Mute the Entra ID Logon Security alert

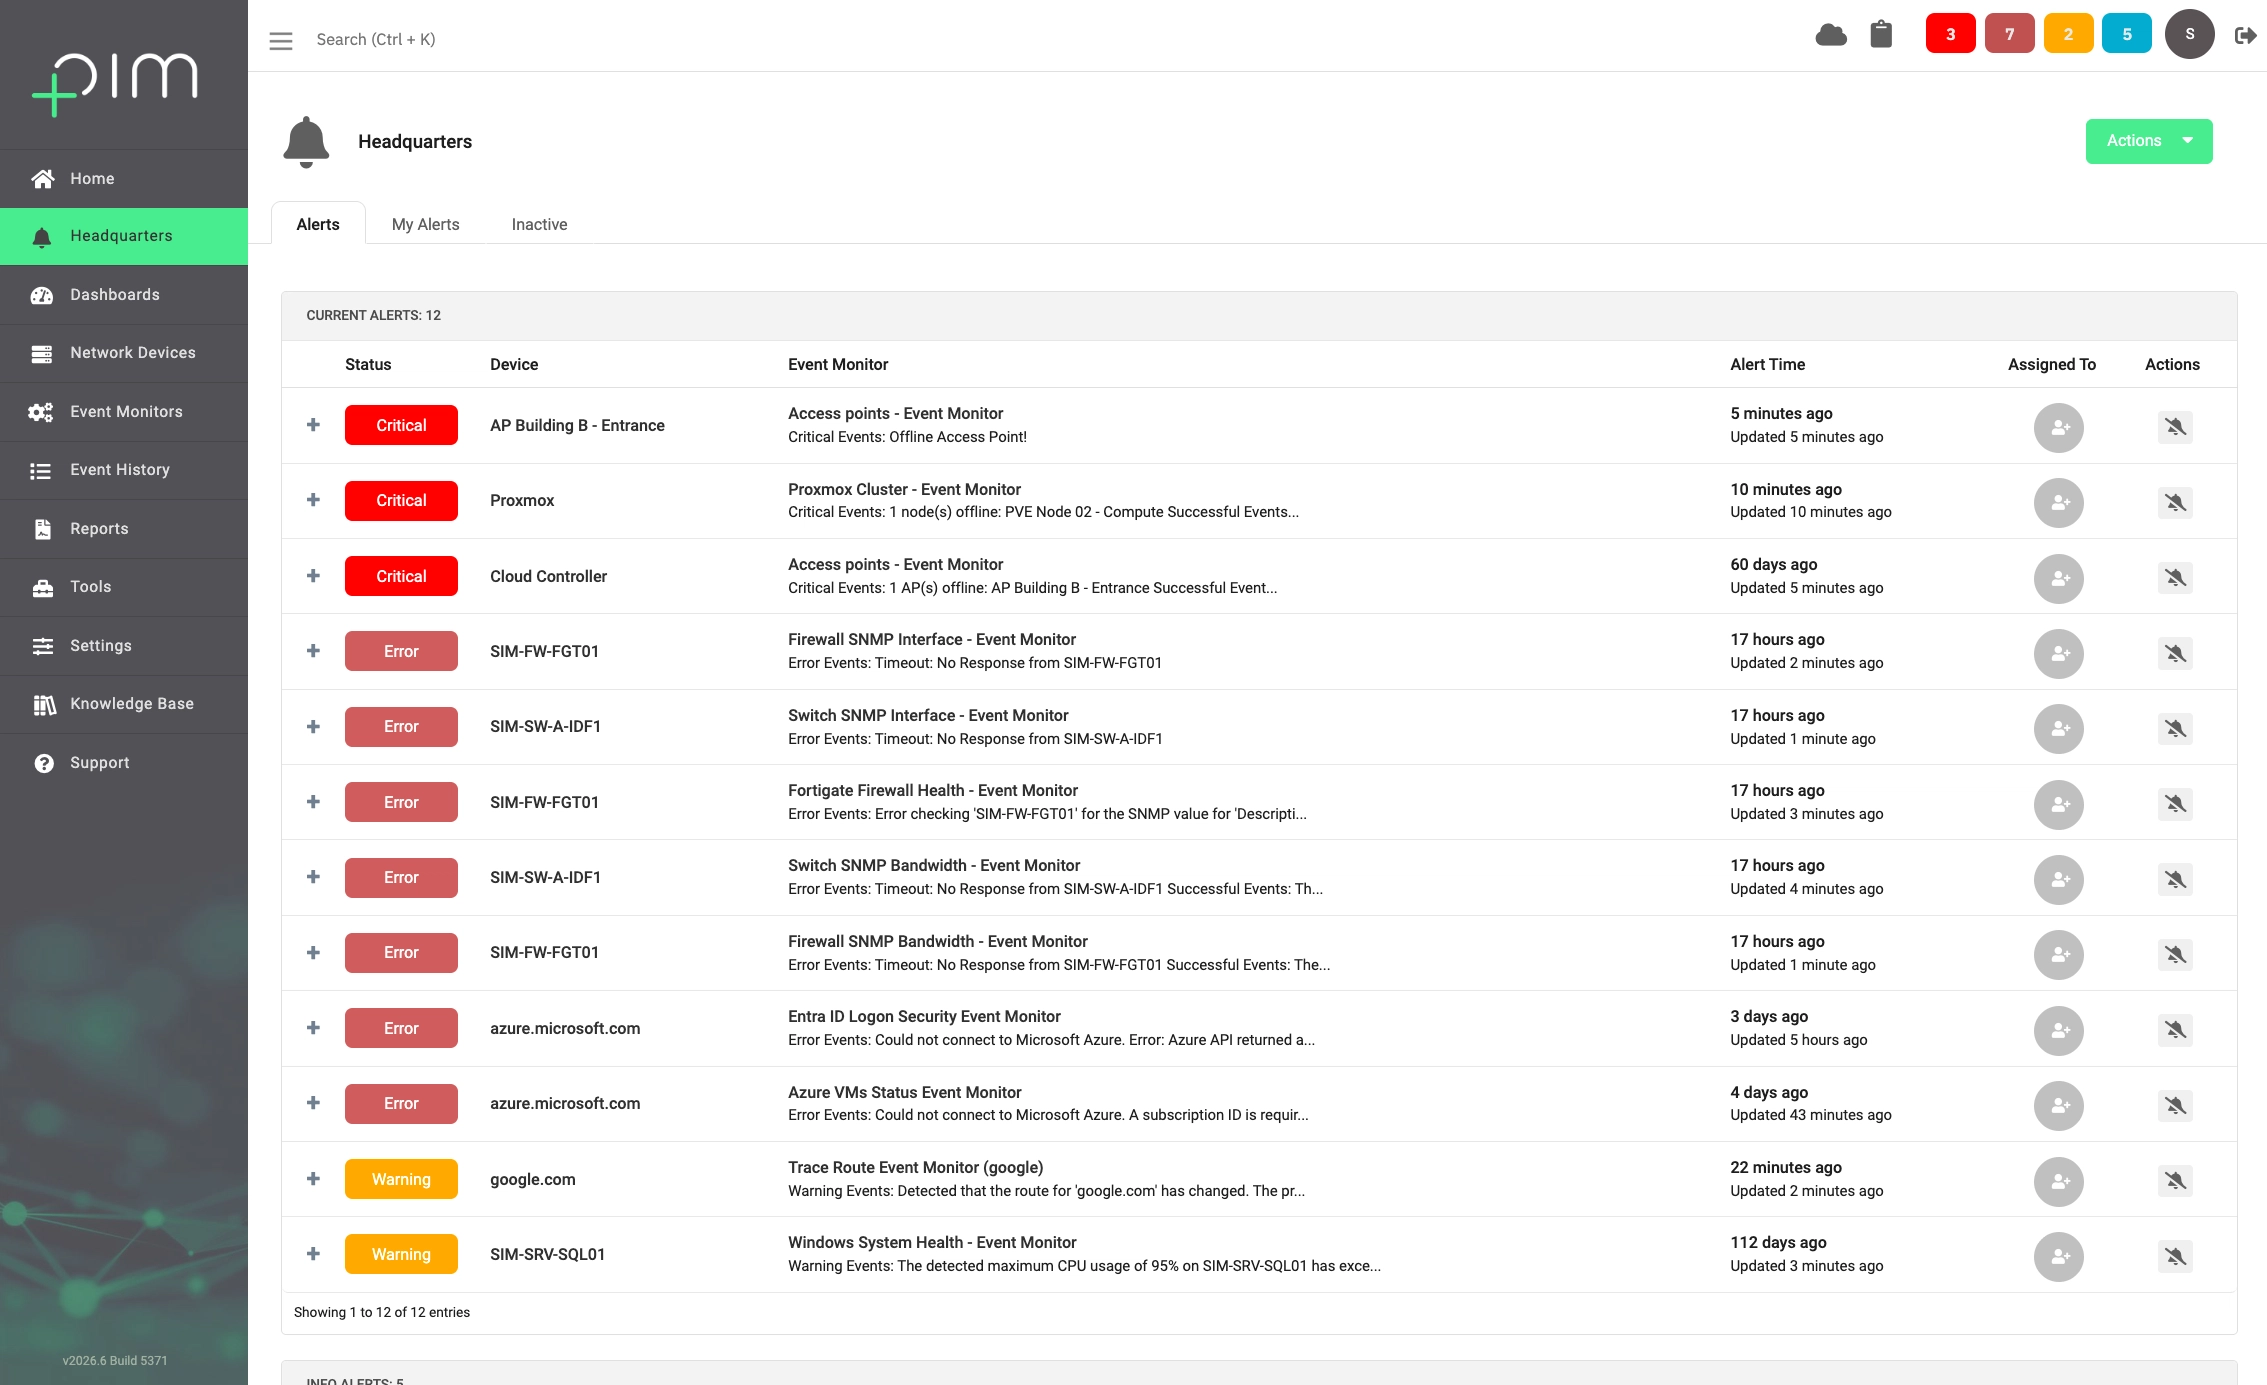click(x=2175, y=1030)
